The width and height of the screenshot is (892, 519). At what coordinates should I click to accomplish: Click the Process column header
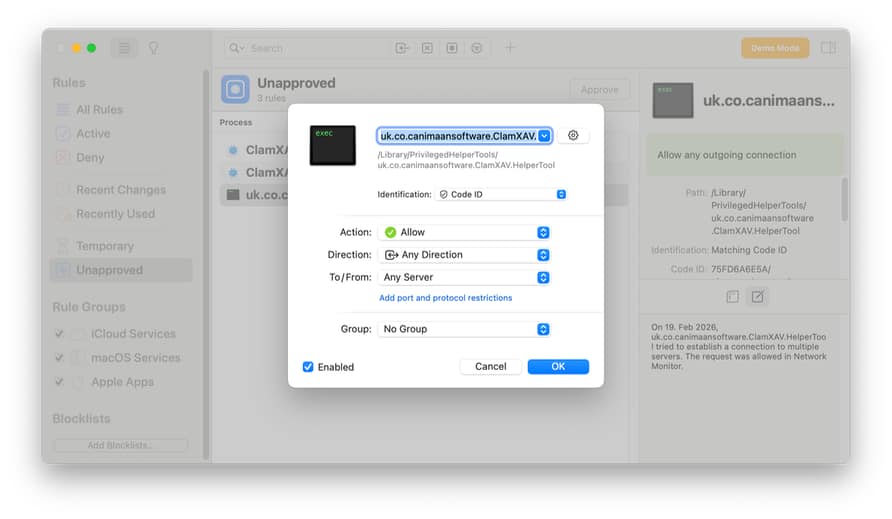236,122
